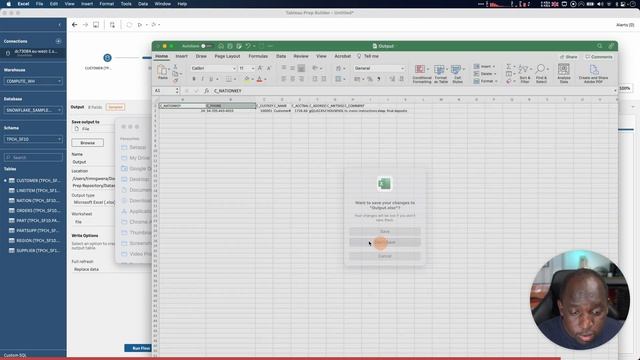Collapse the Tableau Prep connections pane
Image resolution: width=640 pixels, height=360 pixels.
tap(60, 25)
